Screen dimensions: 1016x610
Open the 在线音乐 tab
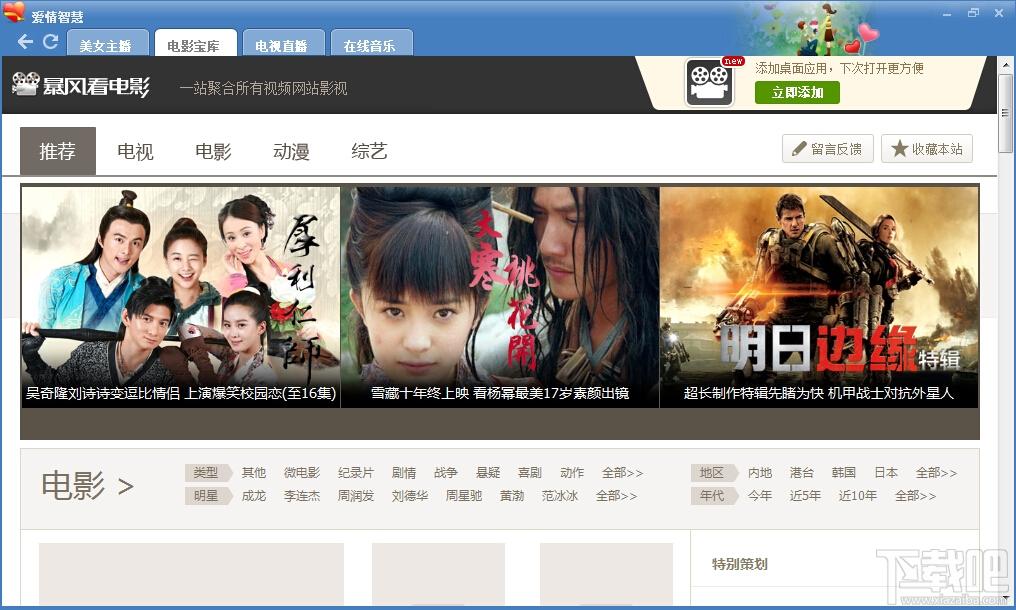tap(371, 45)
